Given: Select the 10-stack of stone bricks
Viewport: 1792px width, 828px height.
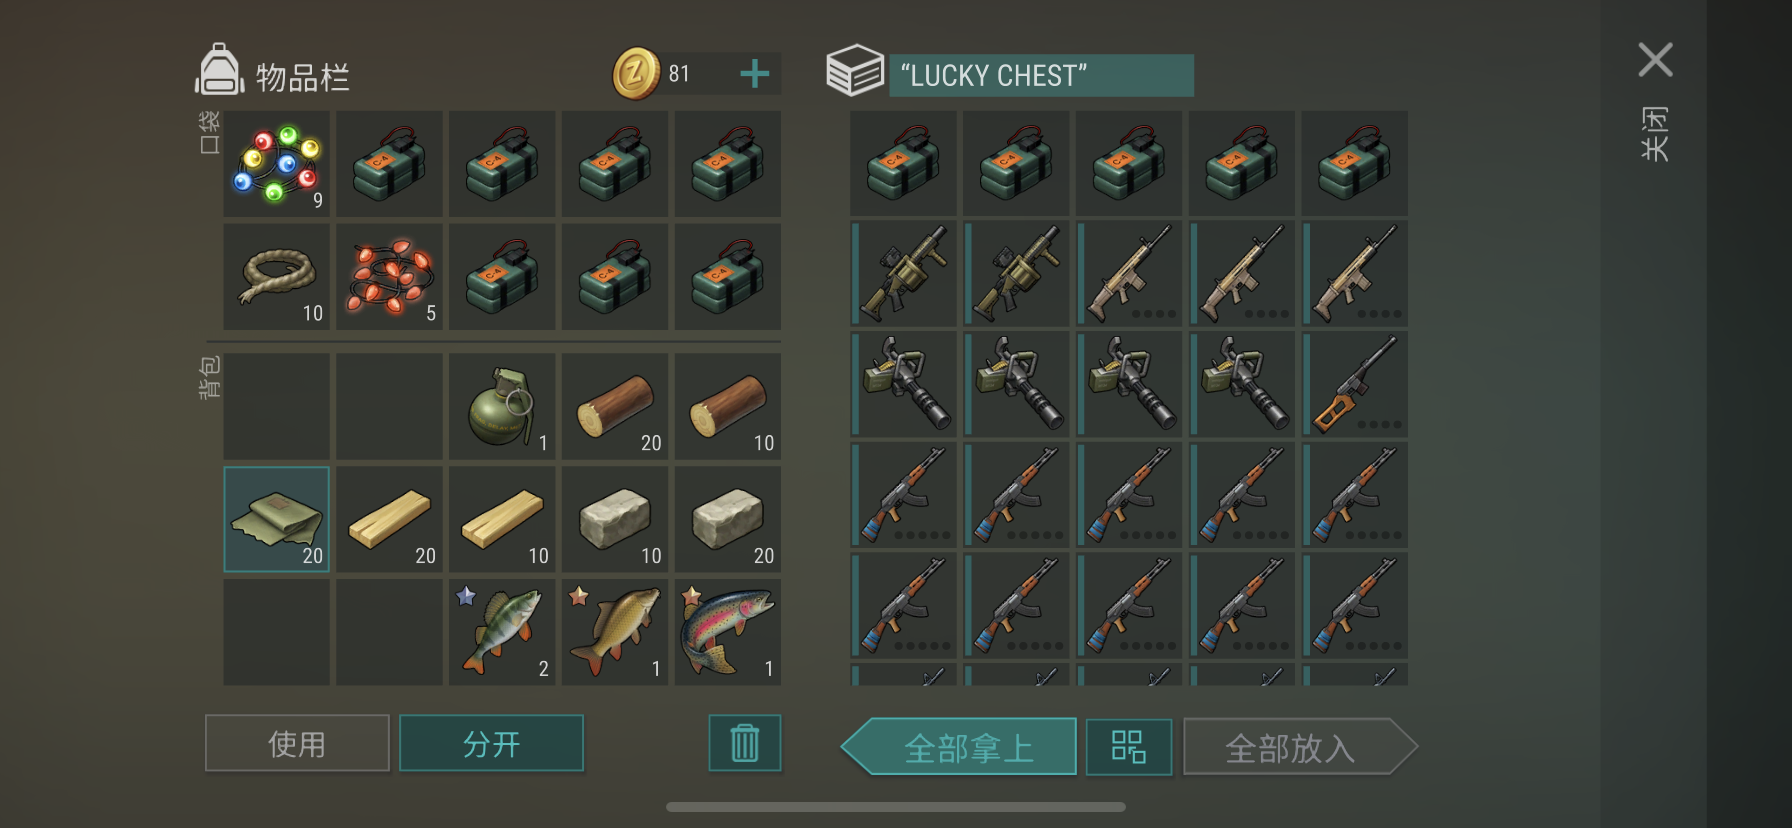Looking at the screenshot, I should [x=615, y=520].
